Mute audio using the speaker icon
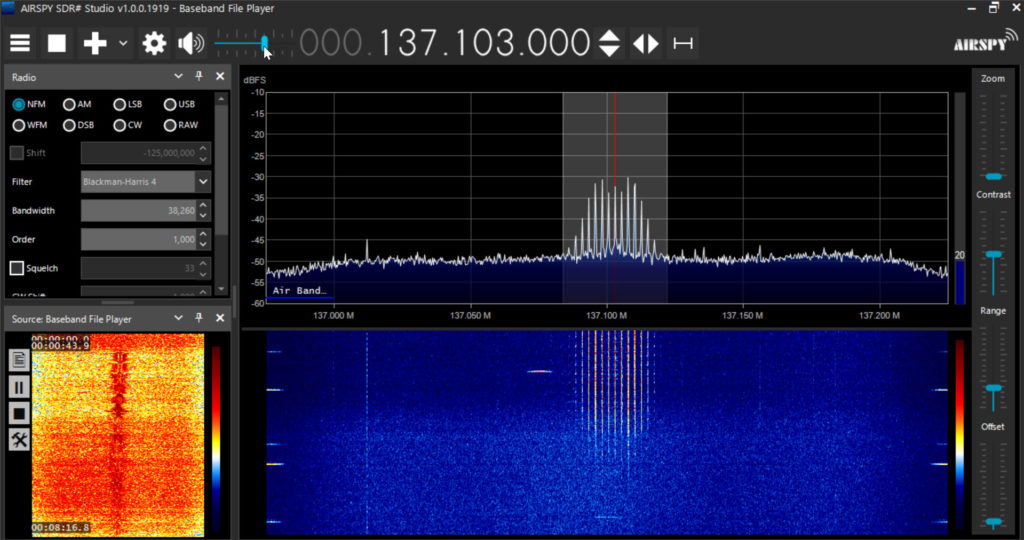The image size is (1024, 540). click(x=189, y=43)
